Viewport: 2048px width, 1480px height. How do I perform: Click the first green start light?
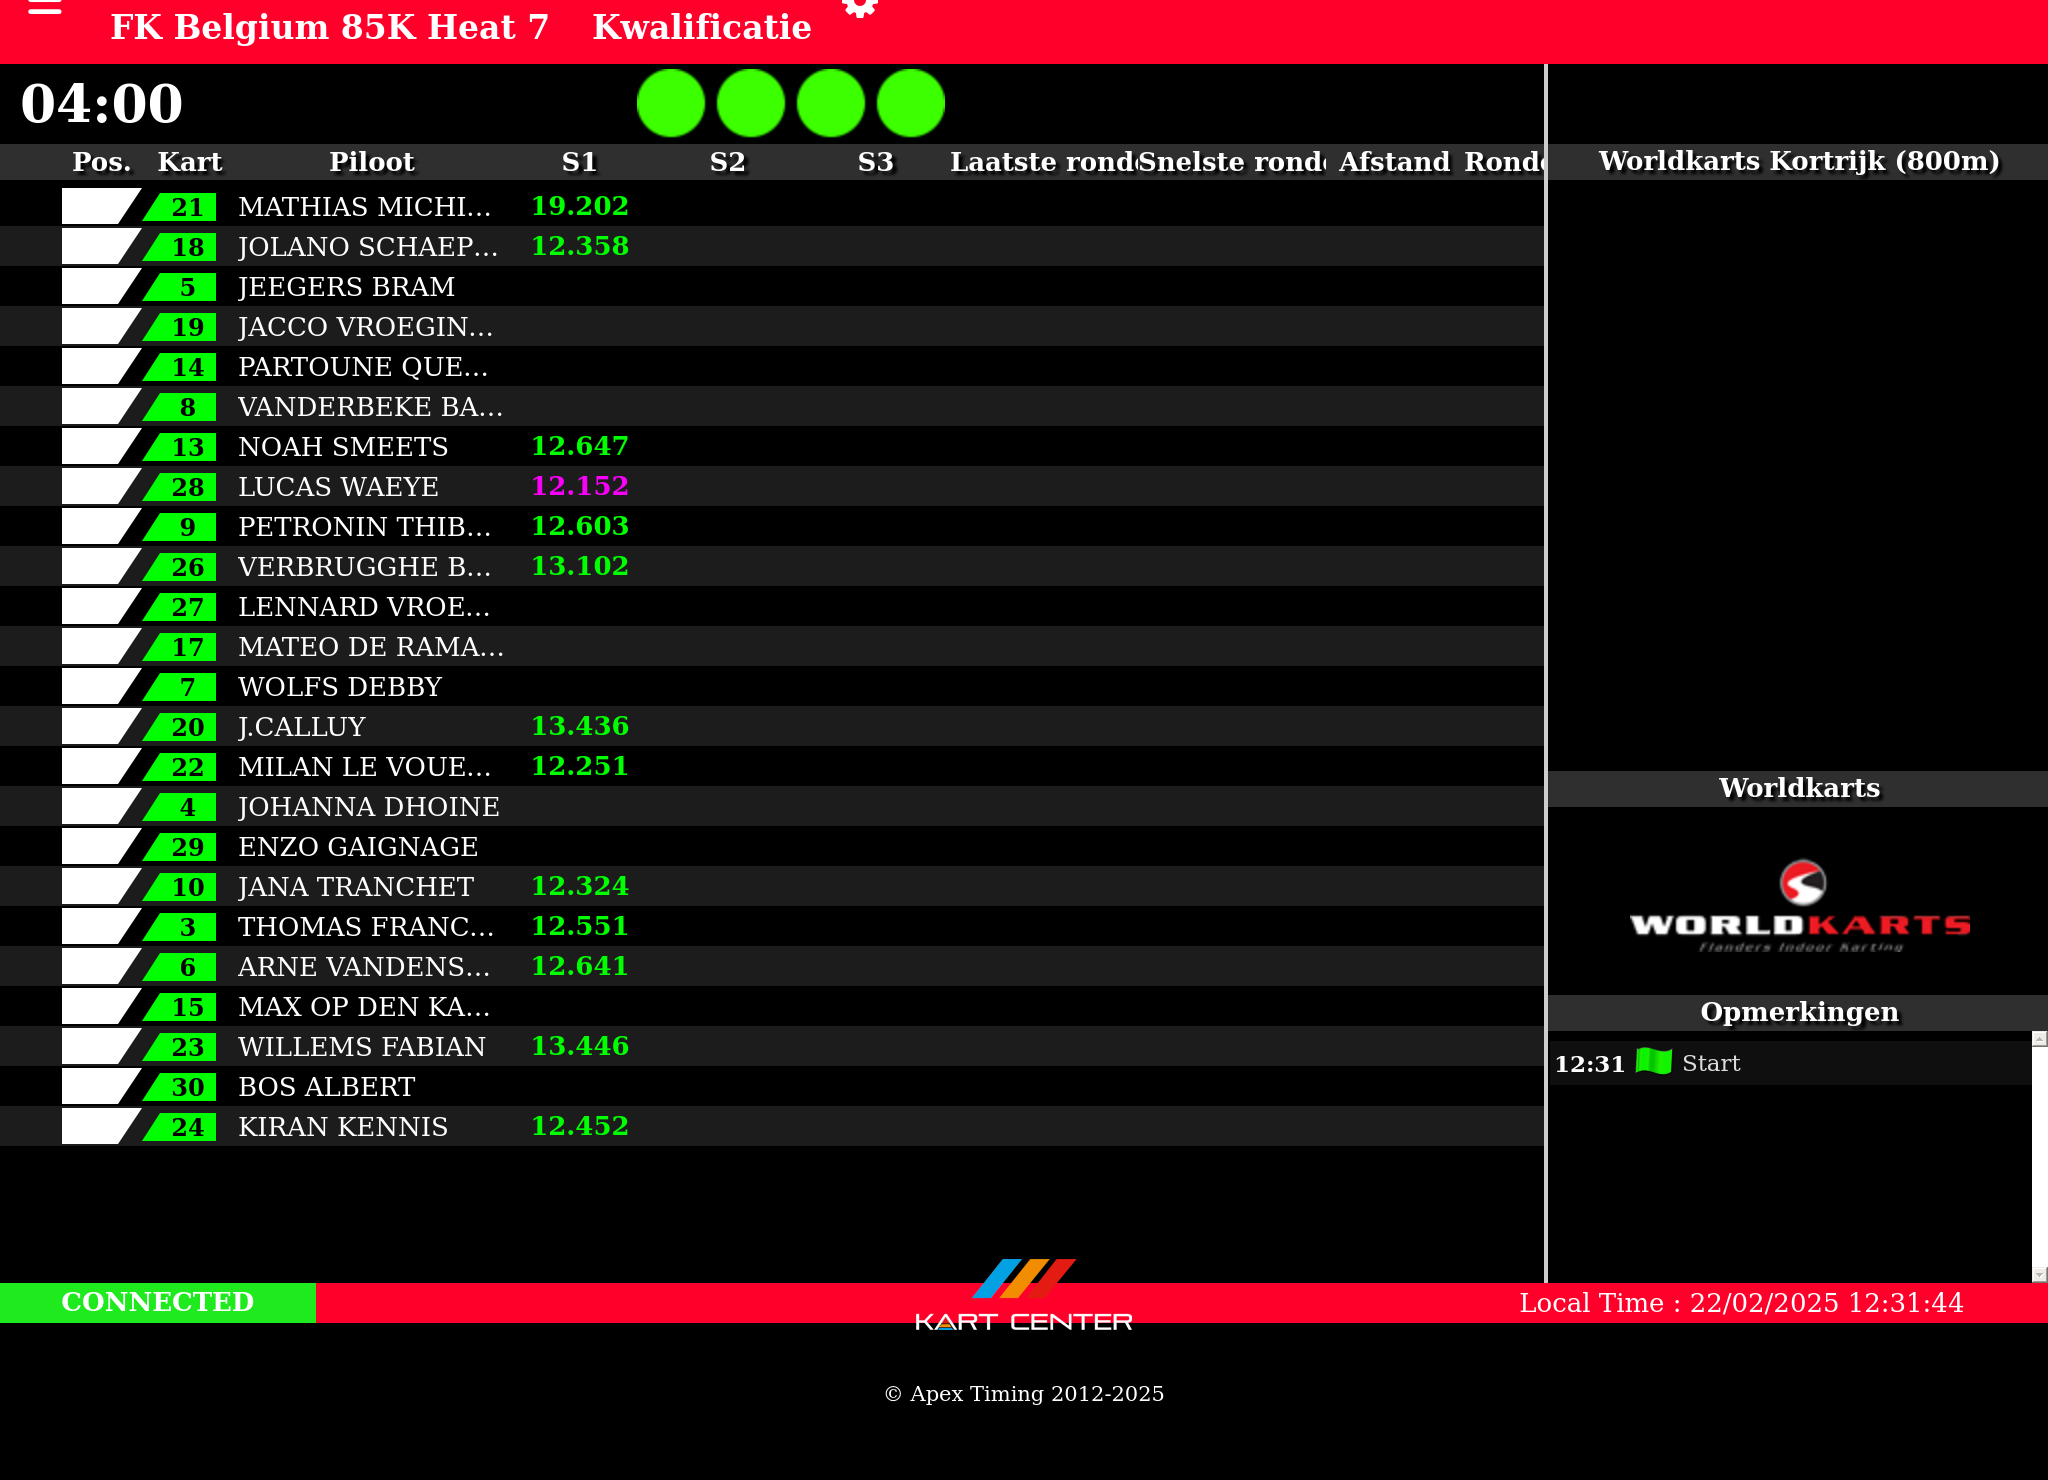(671, 103)
